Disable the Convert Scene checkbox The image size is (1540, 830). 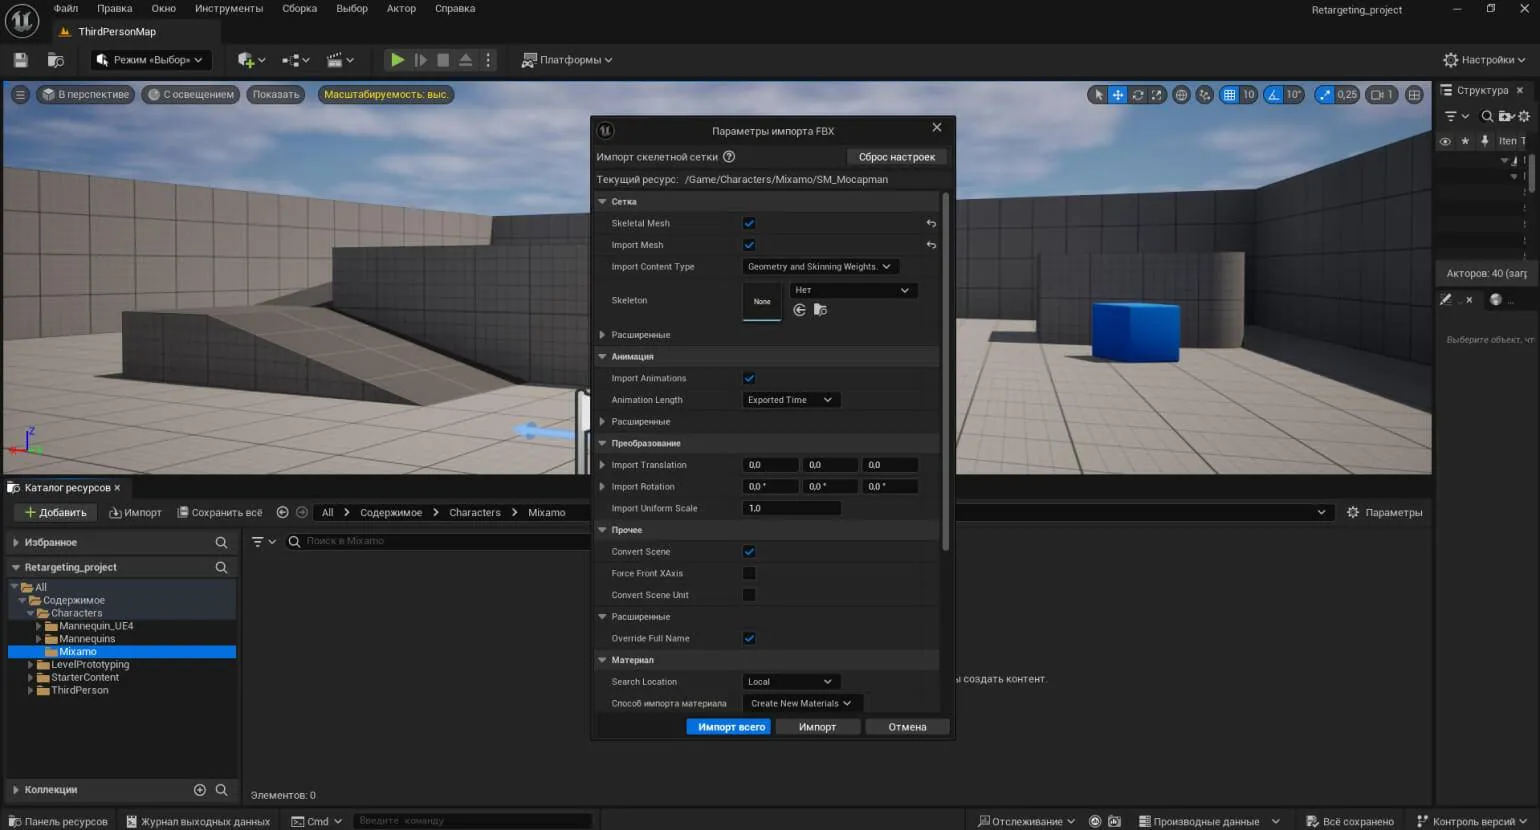749,552
